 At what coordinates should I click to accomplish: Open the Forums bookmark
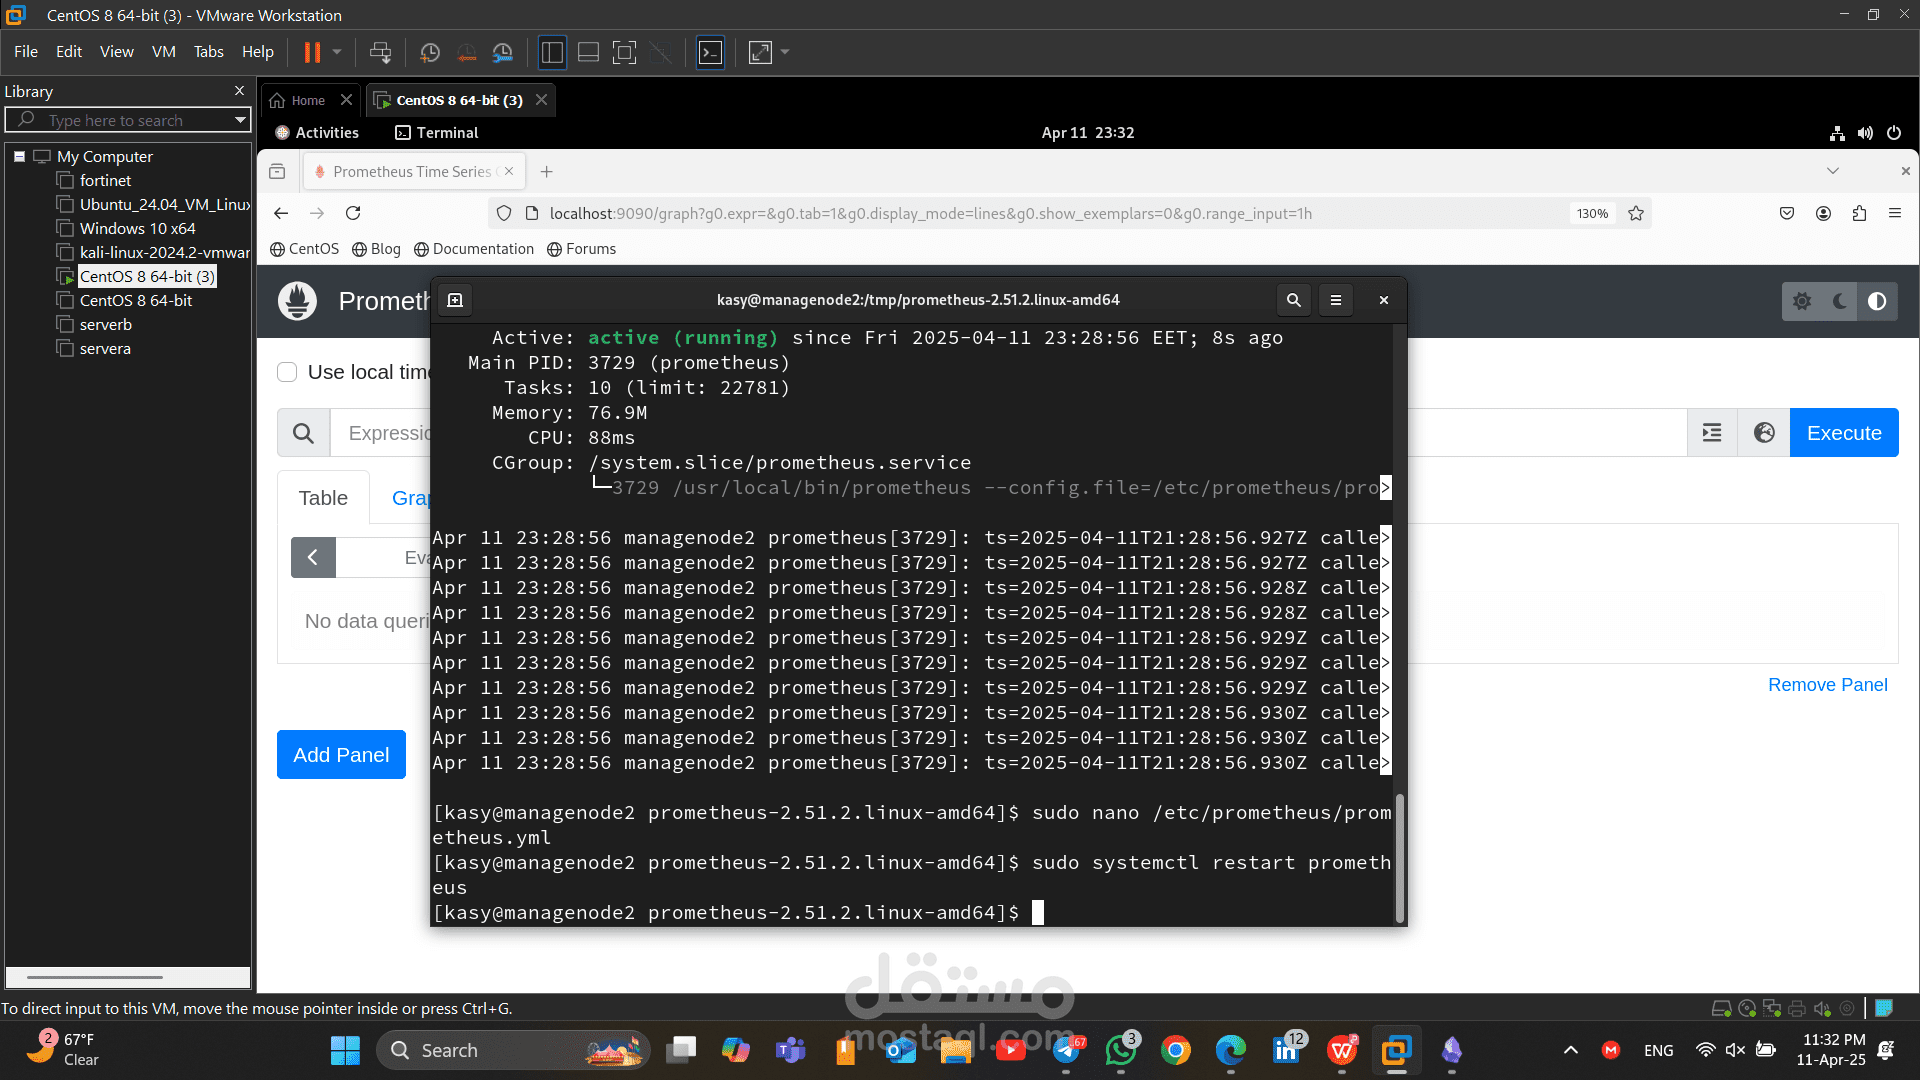pyautogui.click(x=581, y=249)
